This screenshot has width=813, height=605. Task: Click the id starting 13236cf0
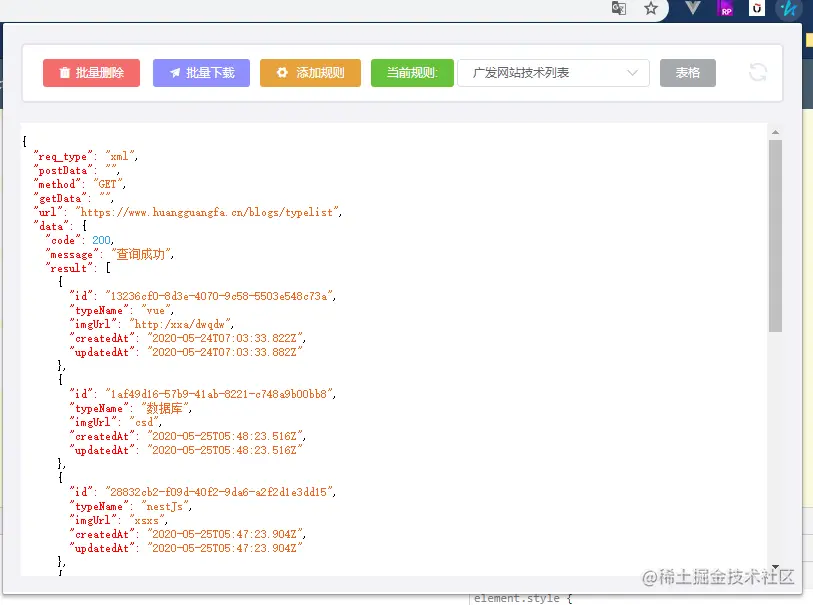point(219,296)
